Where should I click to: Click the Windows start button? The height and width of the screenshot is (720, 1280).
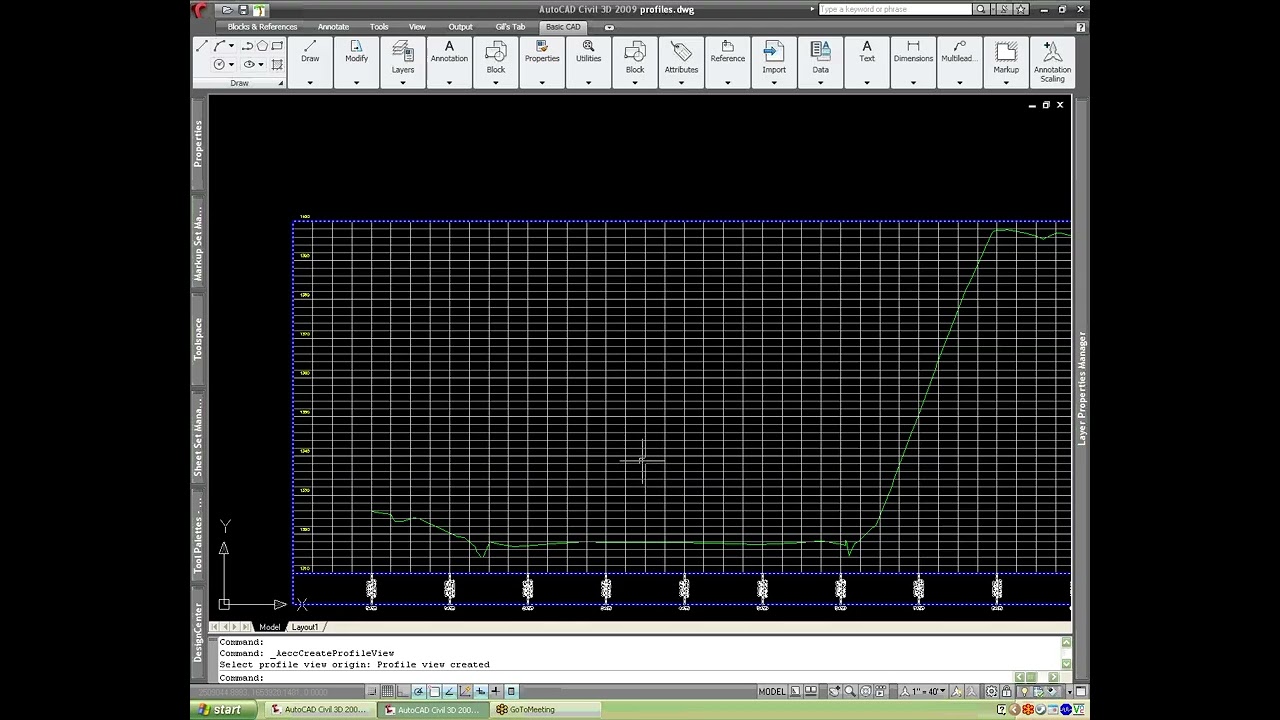[221, 710]
